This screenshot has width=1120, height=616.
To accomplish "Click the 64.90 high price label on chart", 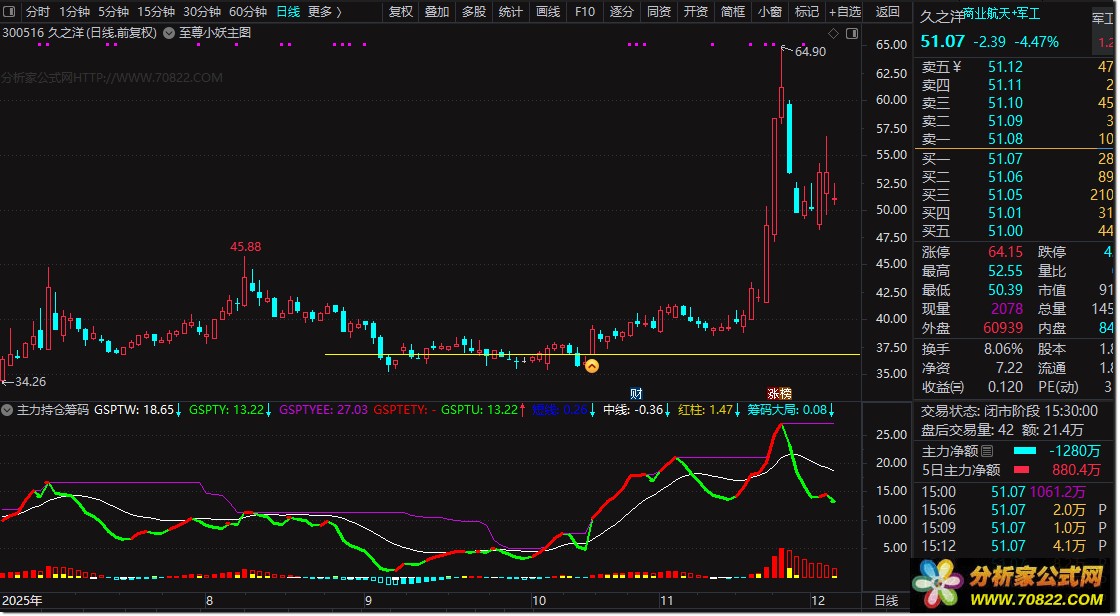I will tap(811, 51).
